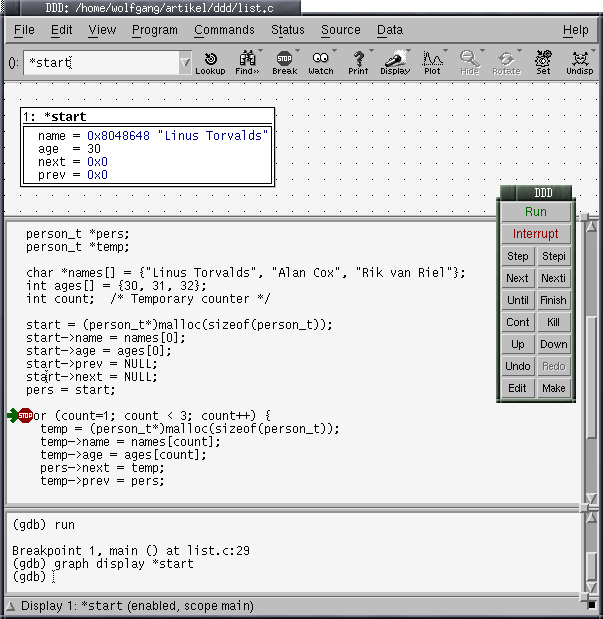Viewport: 603px width, 619px height.
Task: Select the breakpoint stop sign in source
Action: point(25,415)
